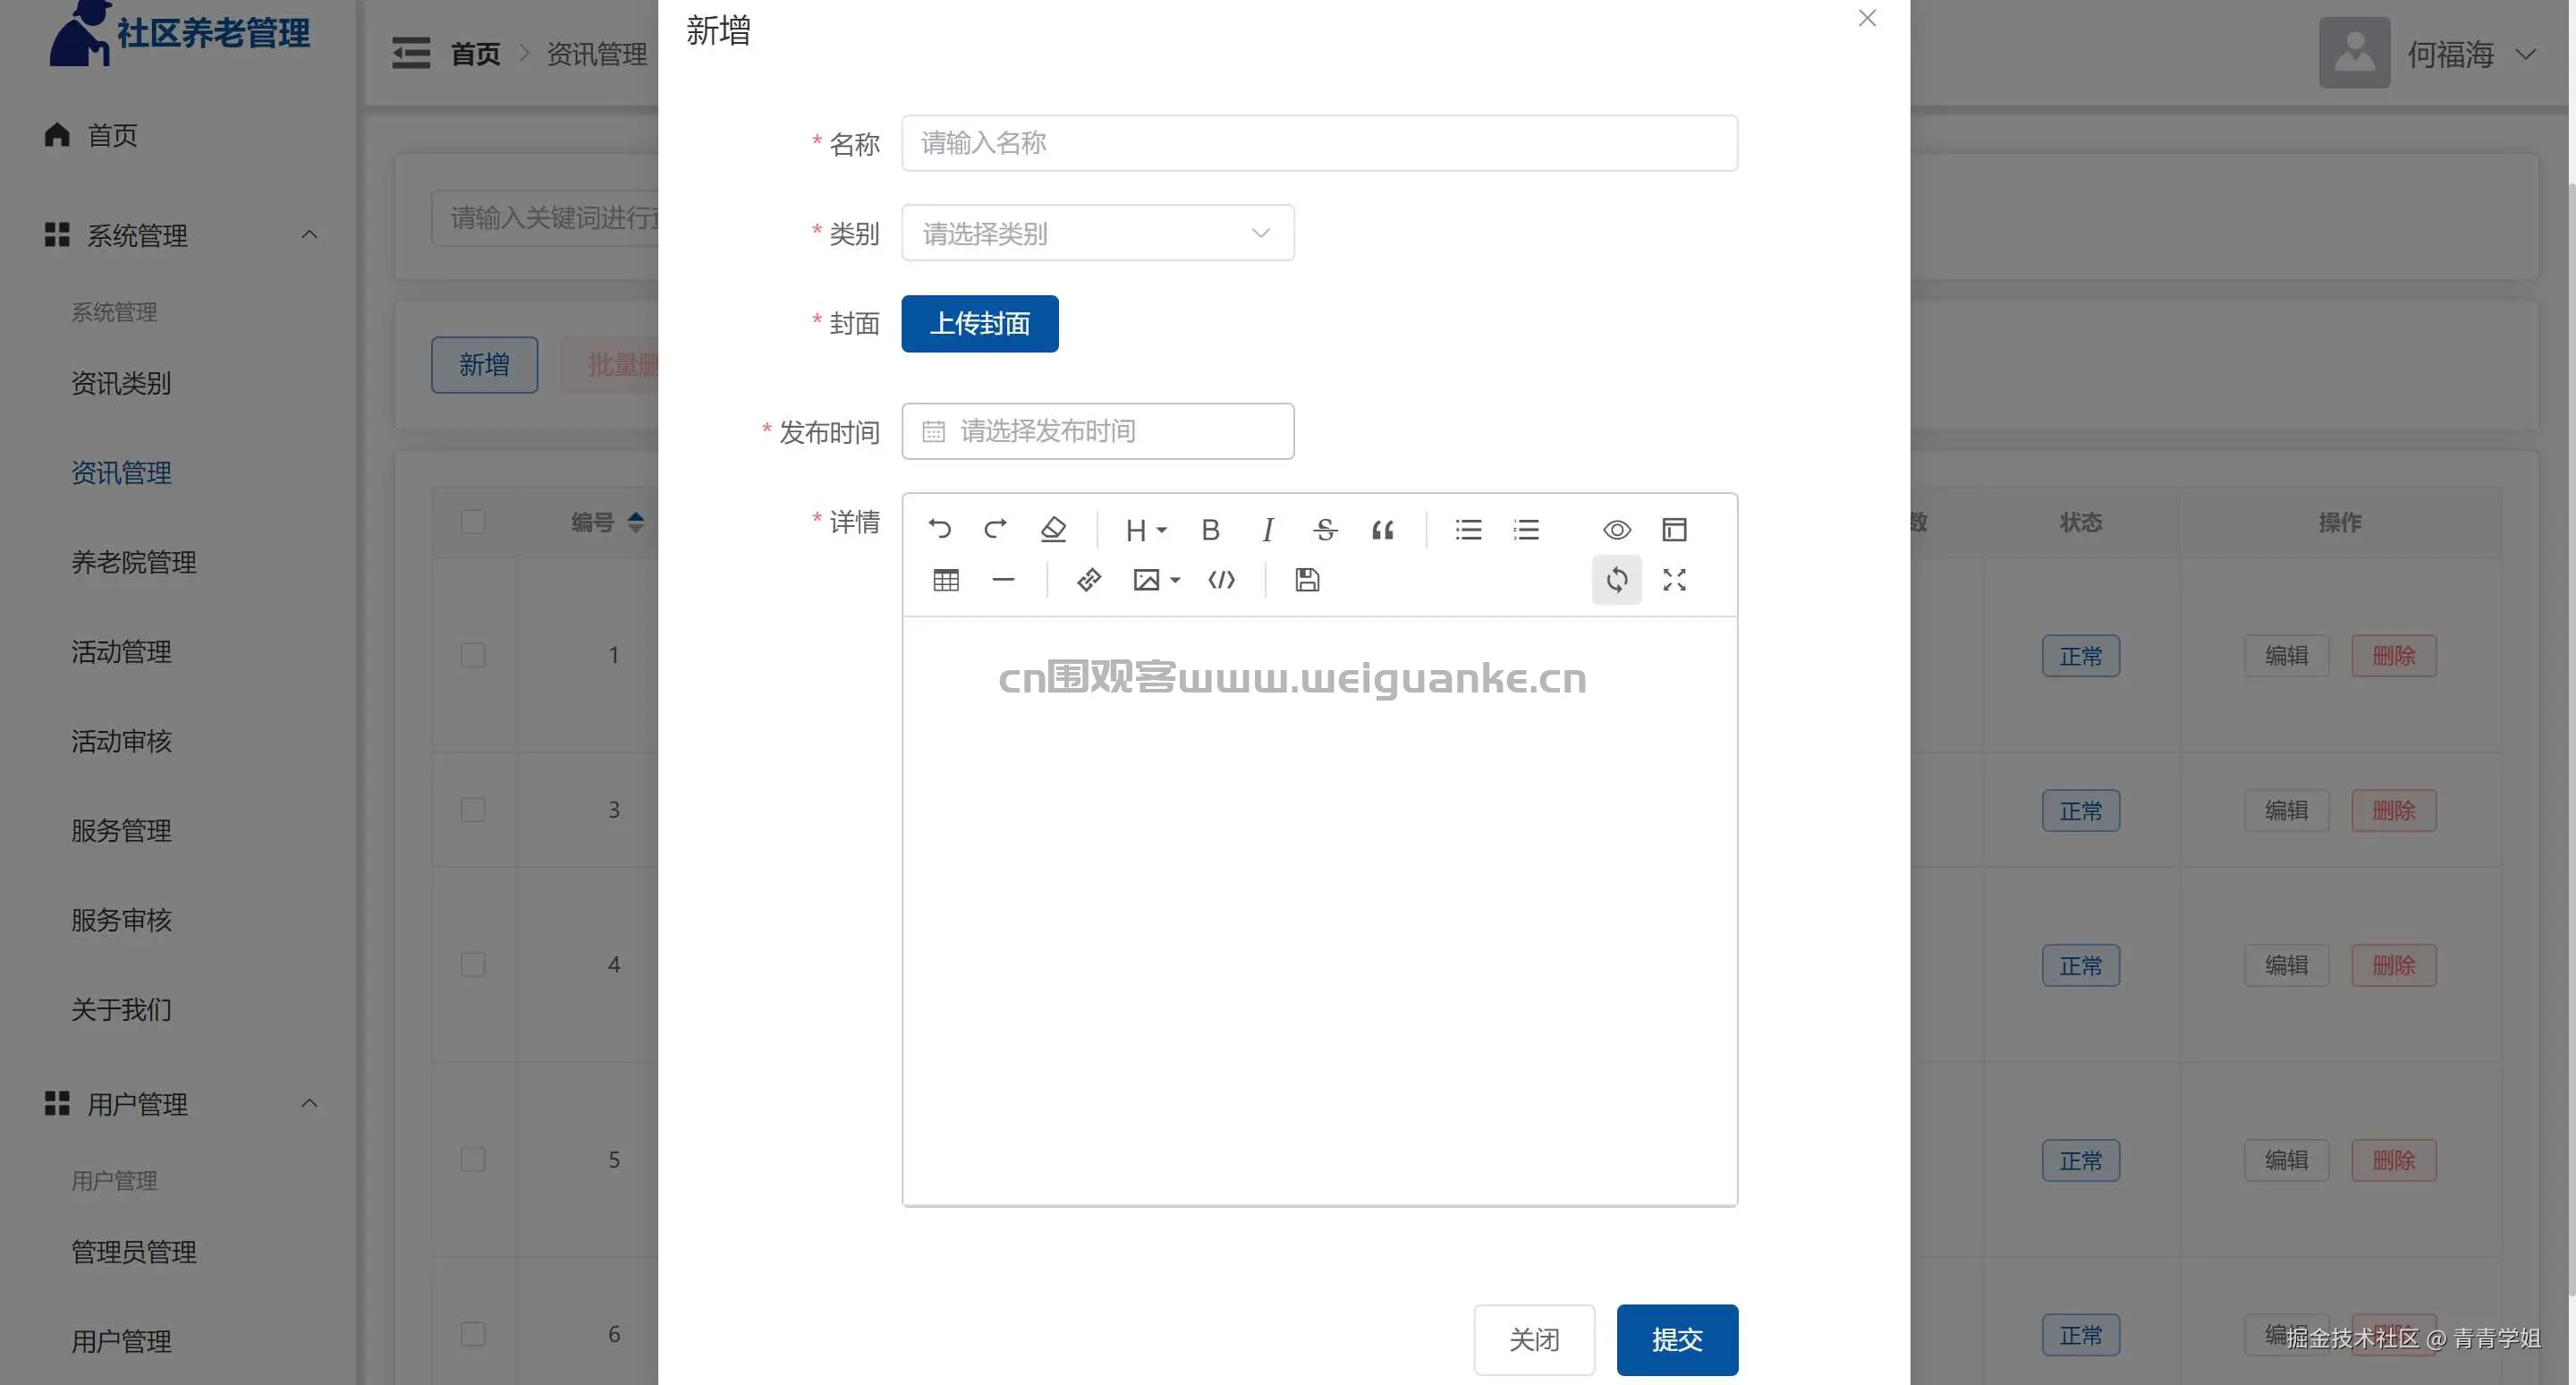Insert a blockquote with quote icon

(x=1383, y=529)
